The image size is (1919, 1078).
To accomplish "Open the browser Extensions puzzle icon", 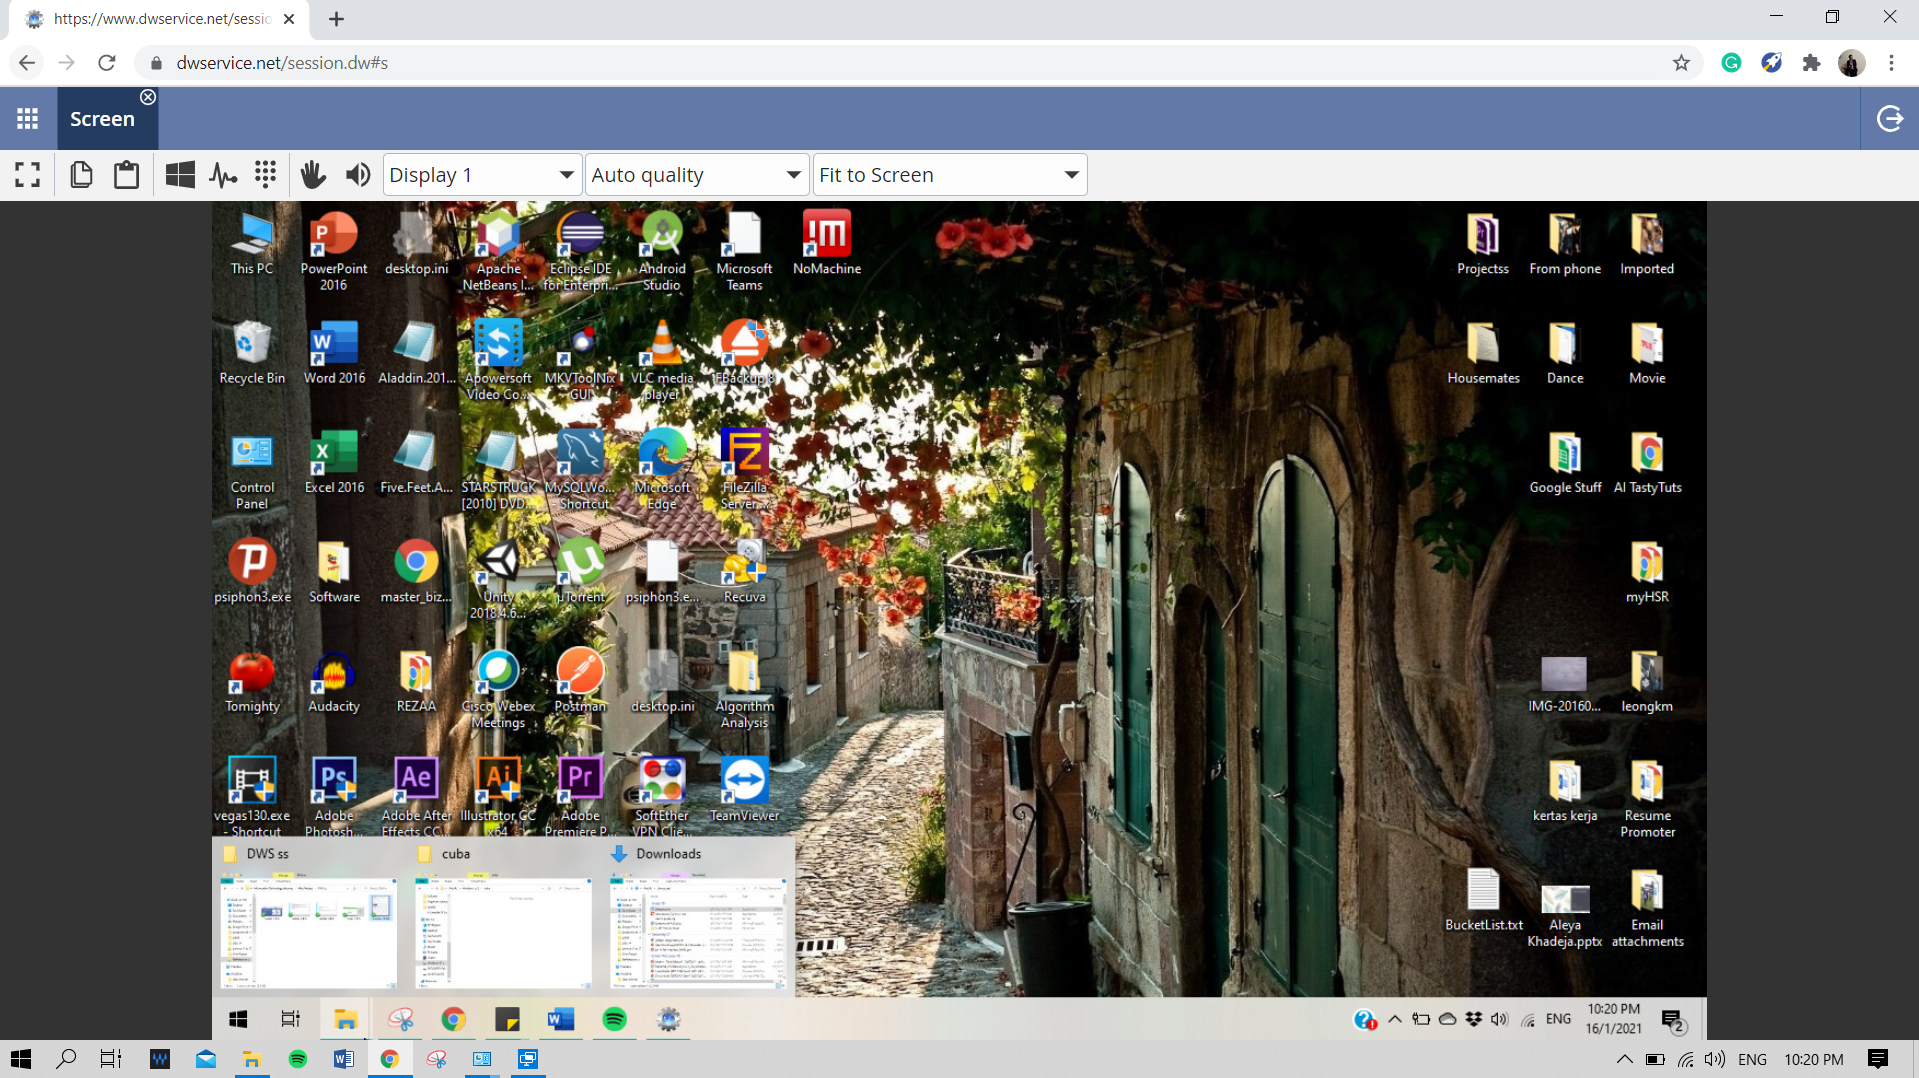I will 1811,63.
